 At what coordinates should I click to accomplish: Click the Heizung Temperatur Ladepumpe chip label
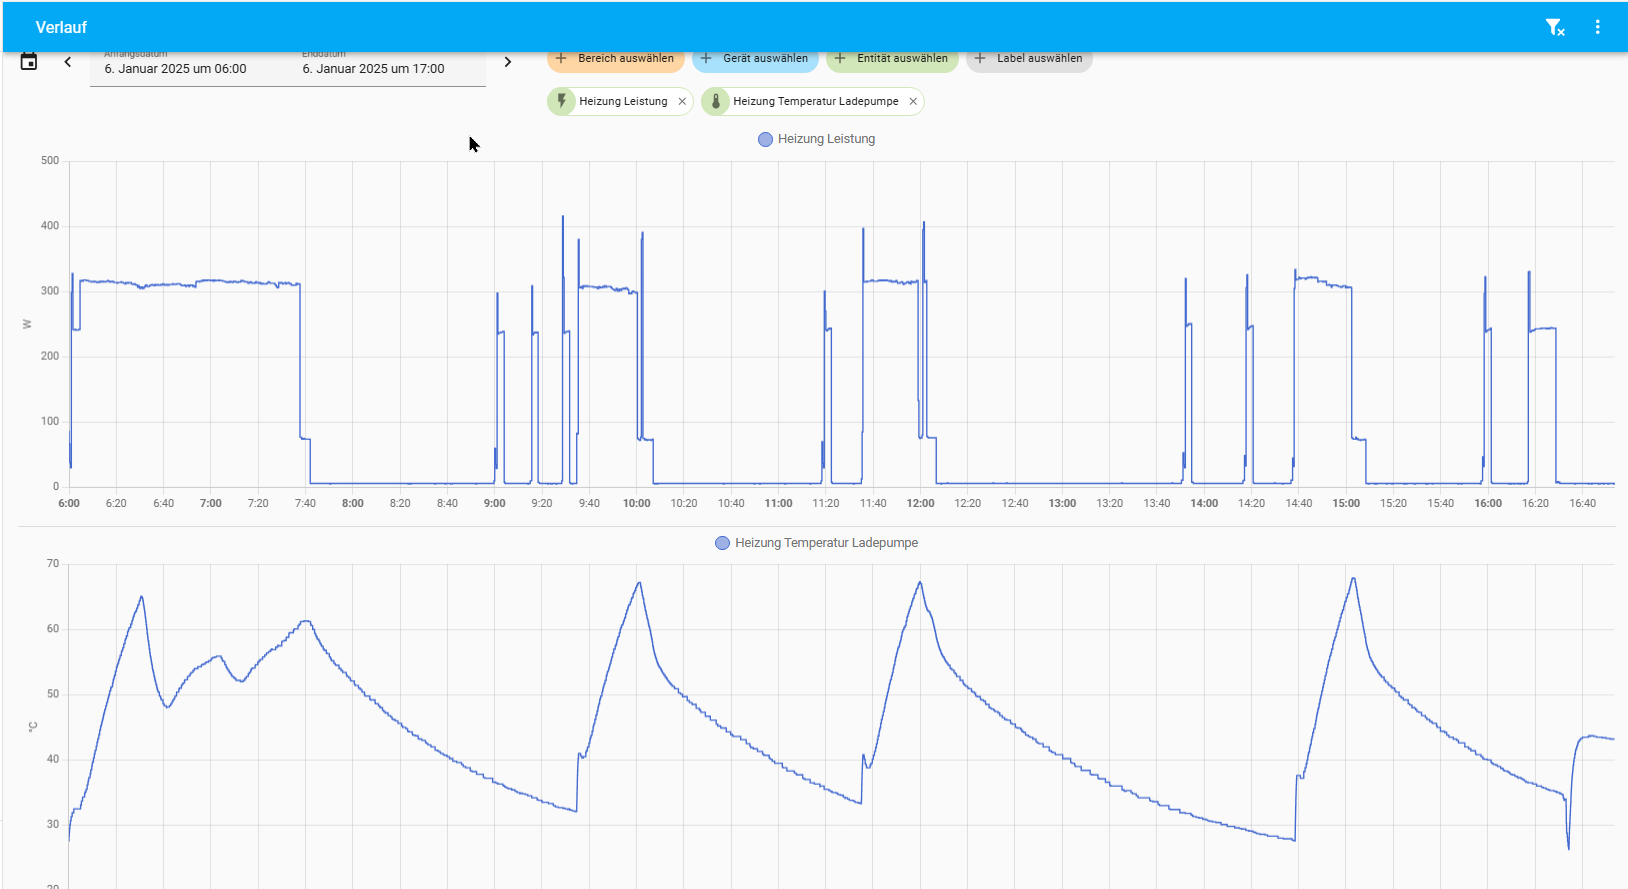816,101
